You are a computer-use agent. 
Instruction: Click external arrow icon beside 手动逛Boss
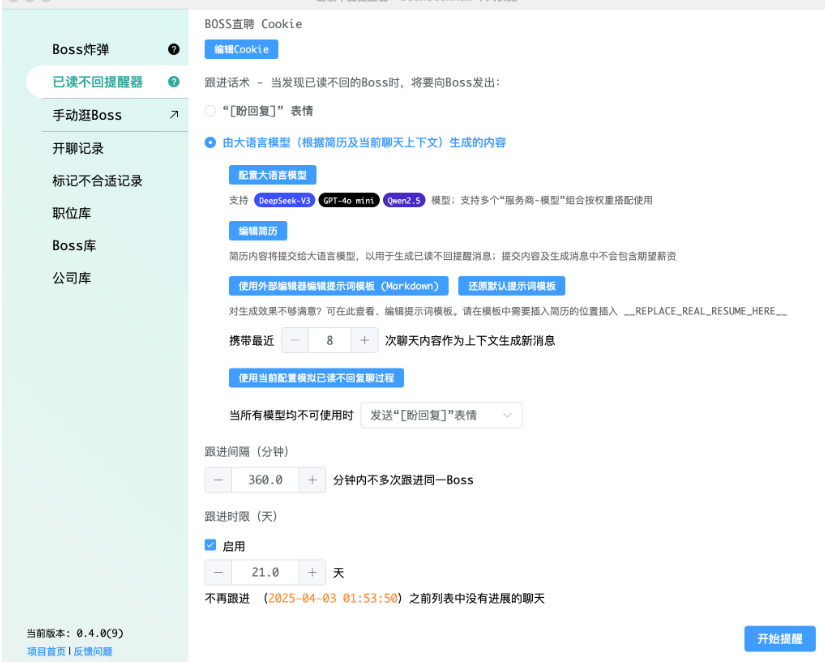coord(174,115)
